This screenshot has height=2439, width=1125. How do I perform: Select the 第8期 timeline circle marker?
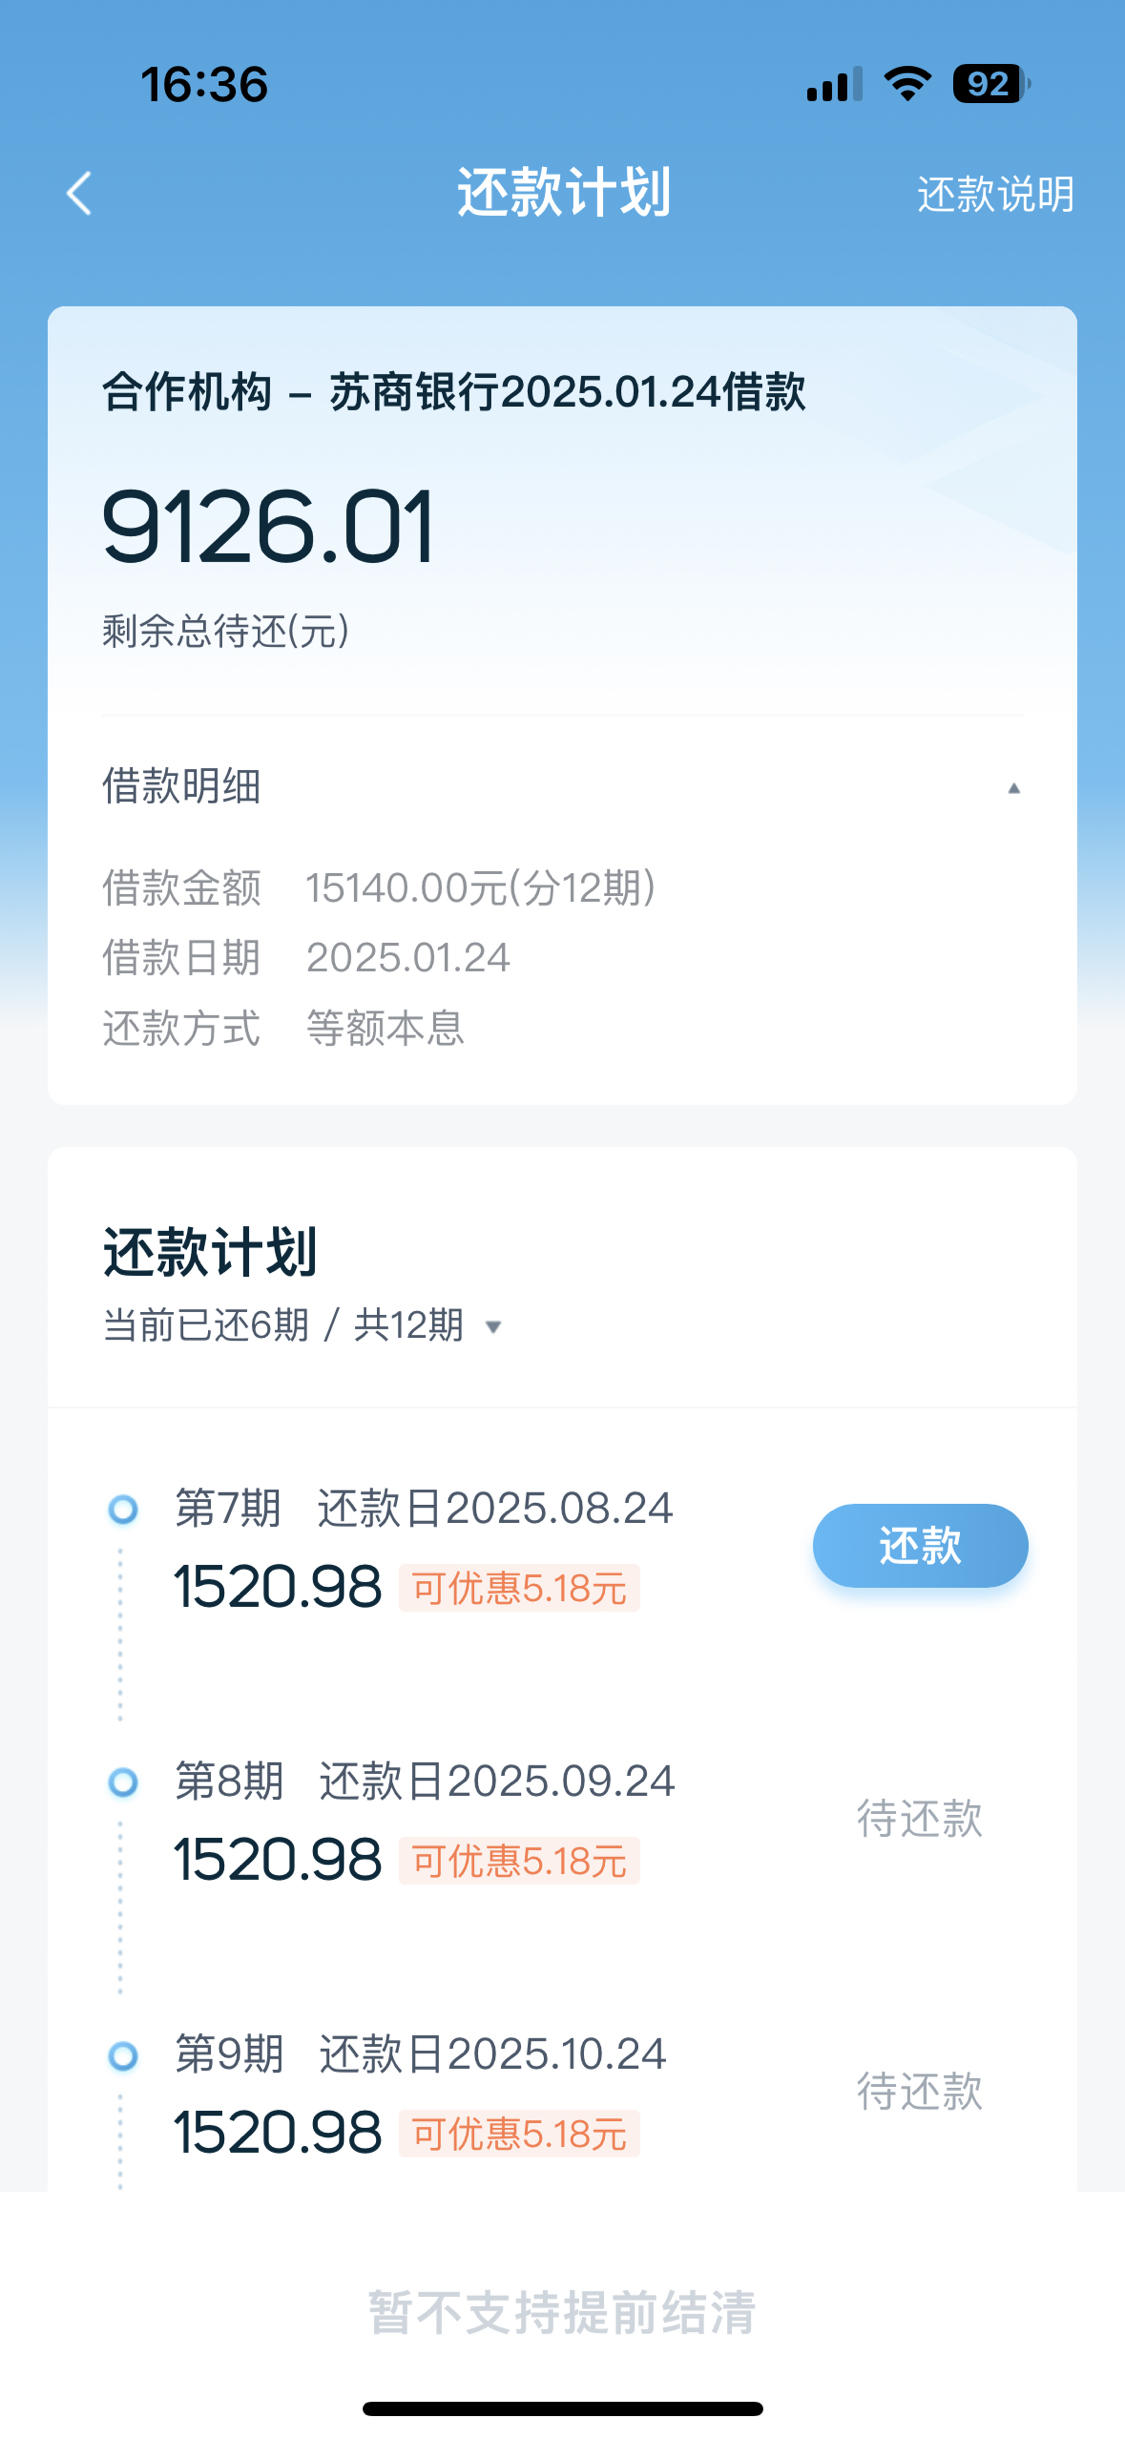[x=123, y=1782]
